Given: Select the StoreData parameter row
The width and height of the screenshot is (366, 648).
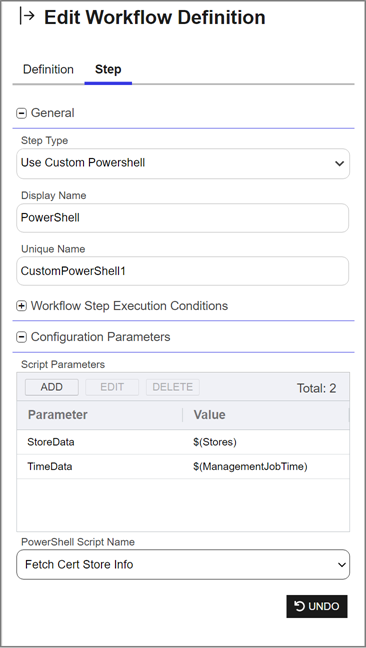Looking at the screenshot, I should coord(183,442).
